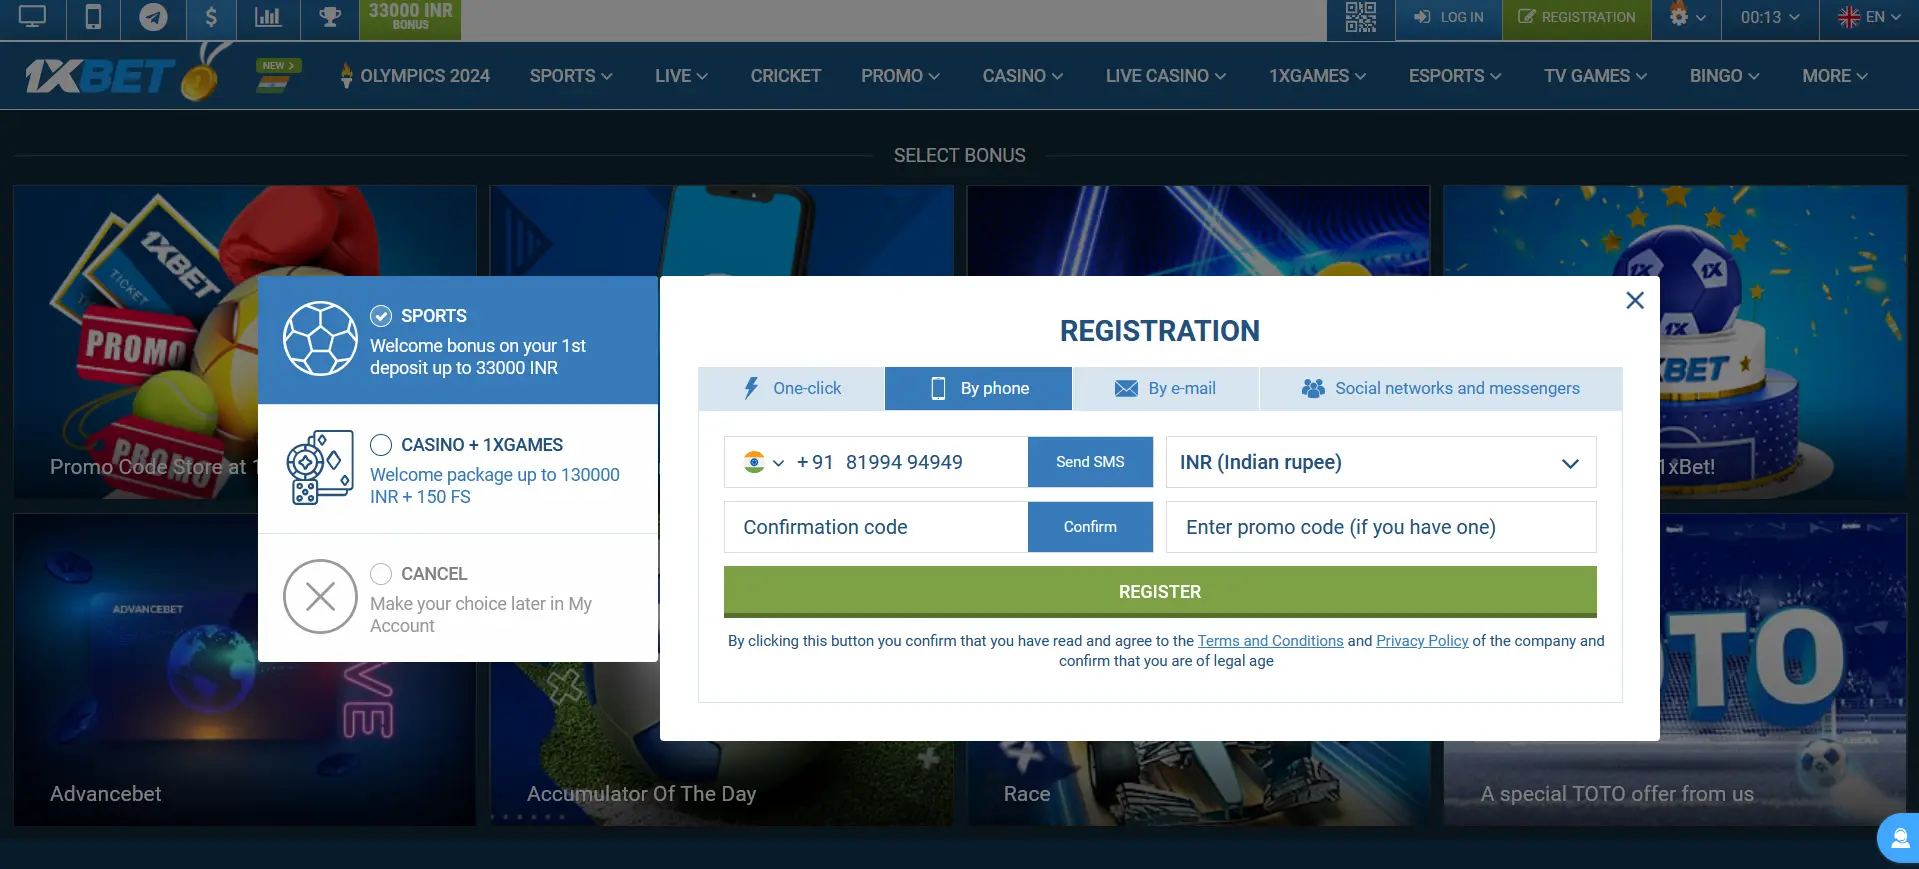Image resolution: width=1919 pixels, height=869 pixels.
Task: Click the Send SMS button
Action: point(1090,462)
